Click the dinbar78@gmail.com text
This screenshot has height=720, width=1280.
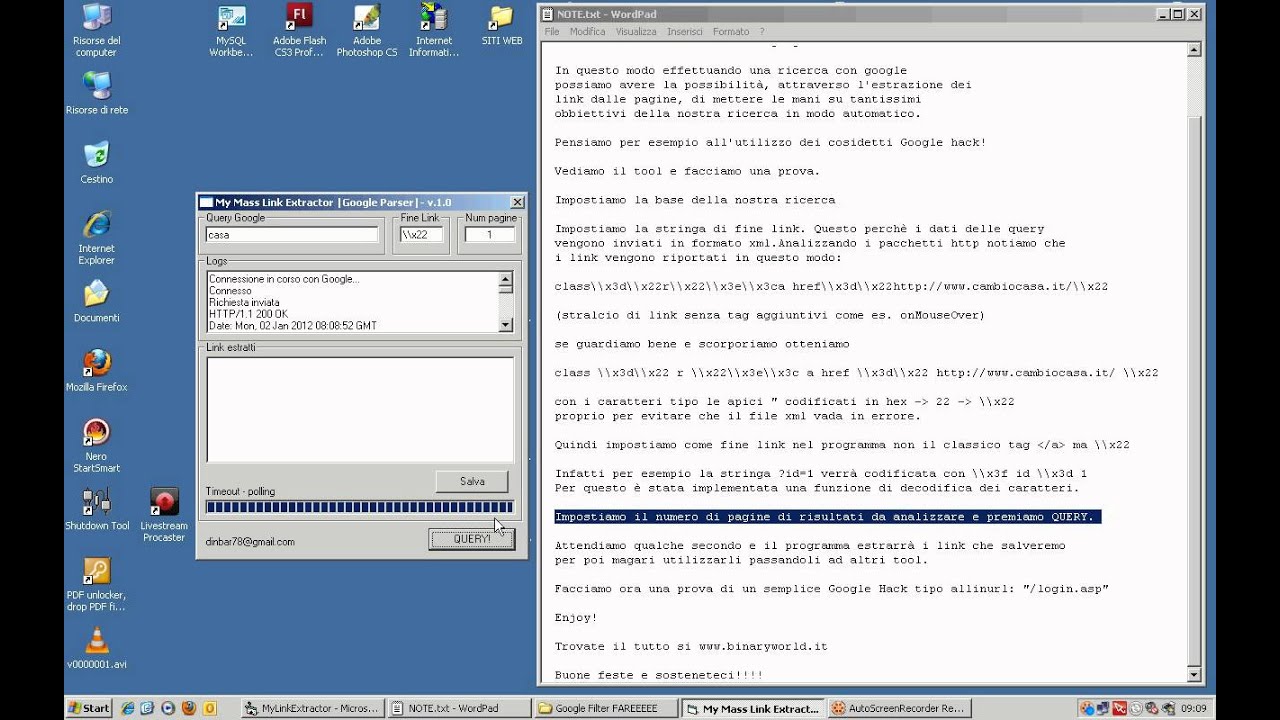(x=250, y=542)
